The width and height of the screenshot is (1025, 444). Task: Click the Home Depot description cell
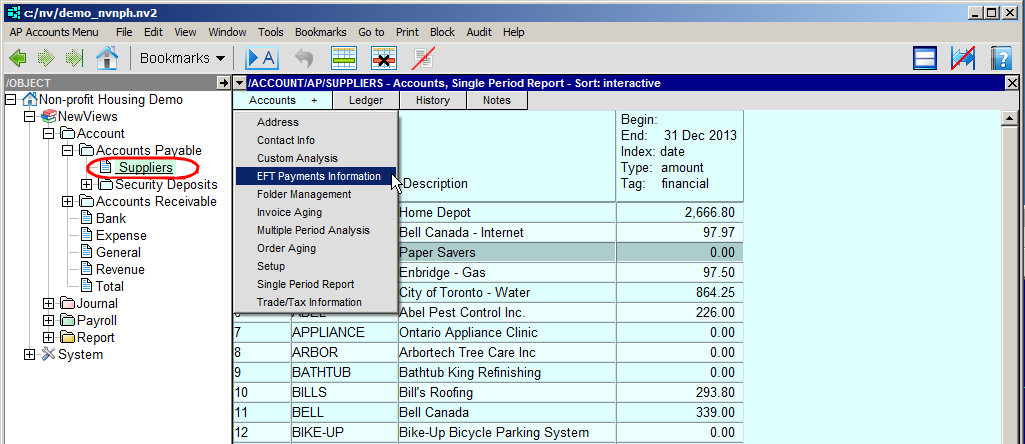[434, 213]
